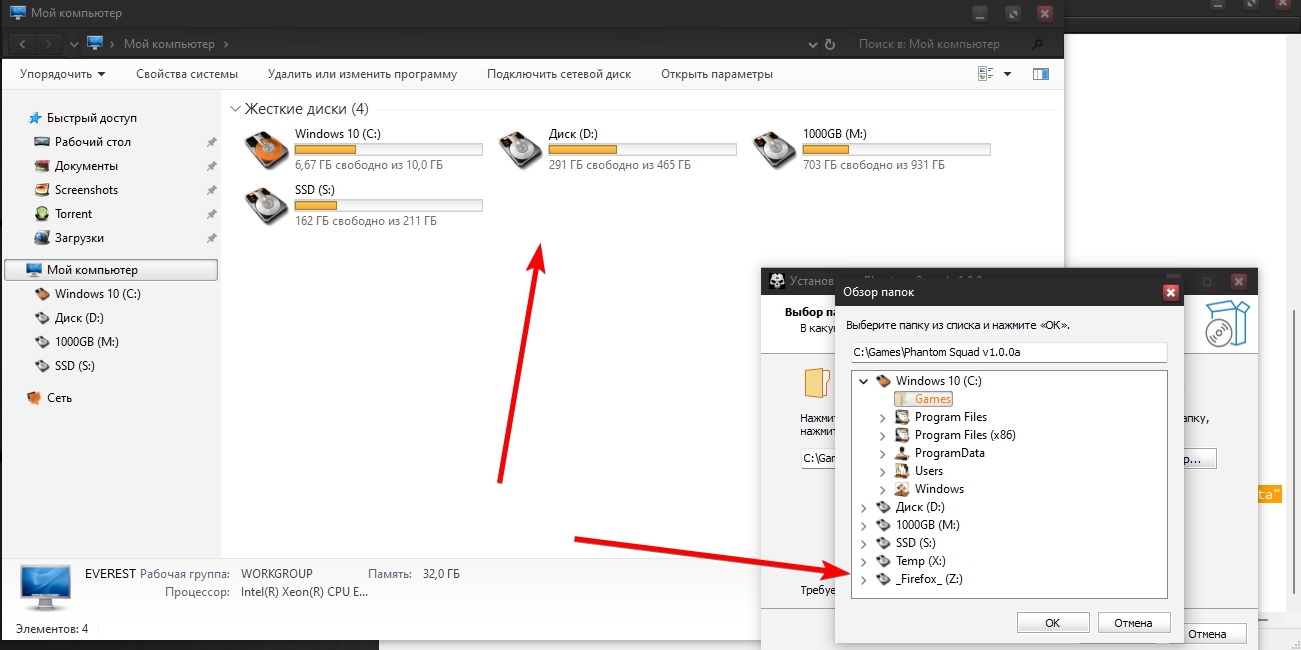Image resolution: width=1301 pixels, height=650 pixels.
Task: Select Temp (X:) drive in tree
Action: (920, 561)
